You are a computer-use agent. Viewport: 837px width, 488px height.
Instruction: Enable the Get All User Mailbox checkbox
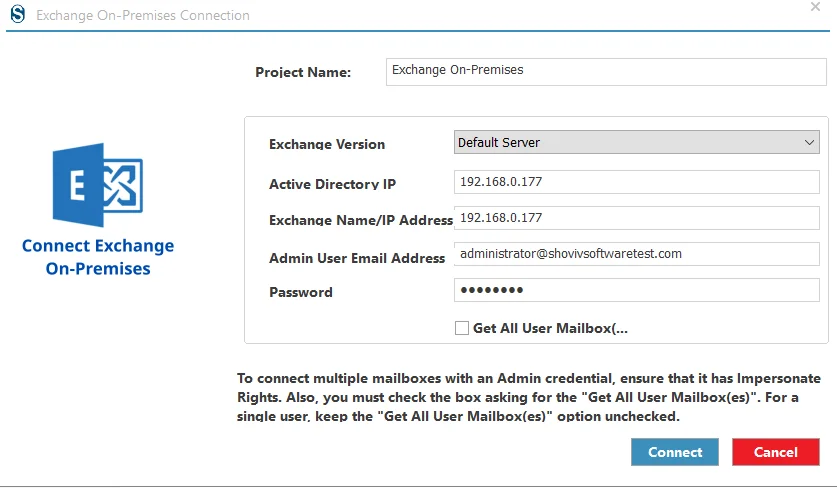tap(462, 328)
